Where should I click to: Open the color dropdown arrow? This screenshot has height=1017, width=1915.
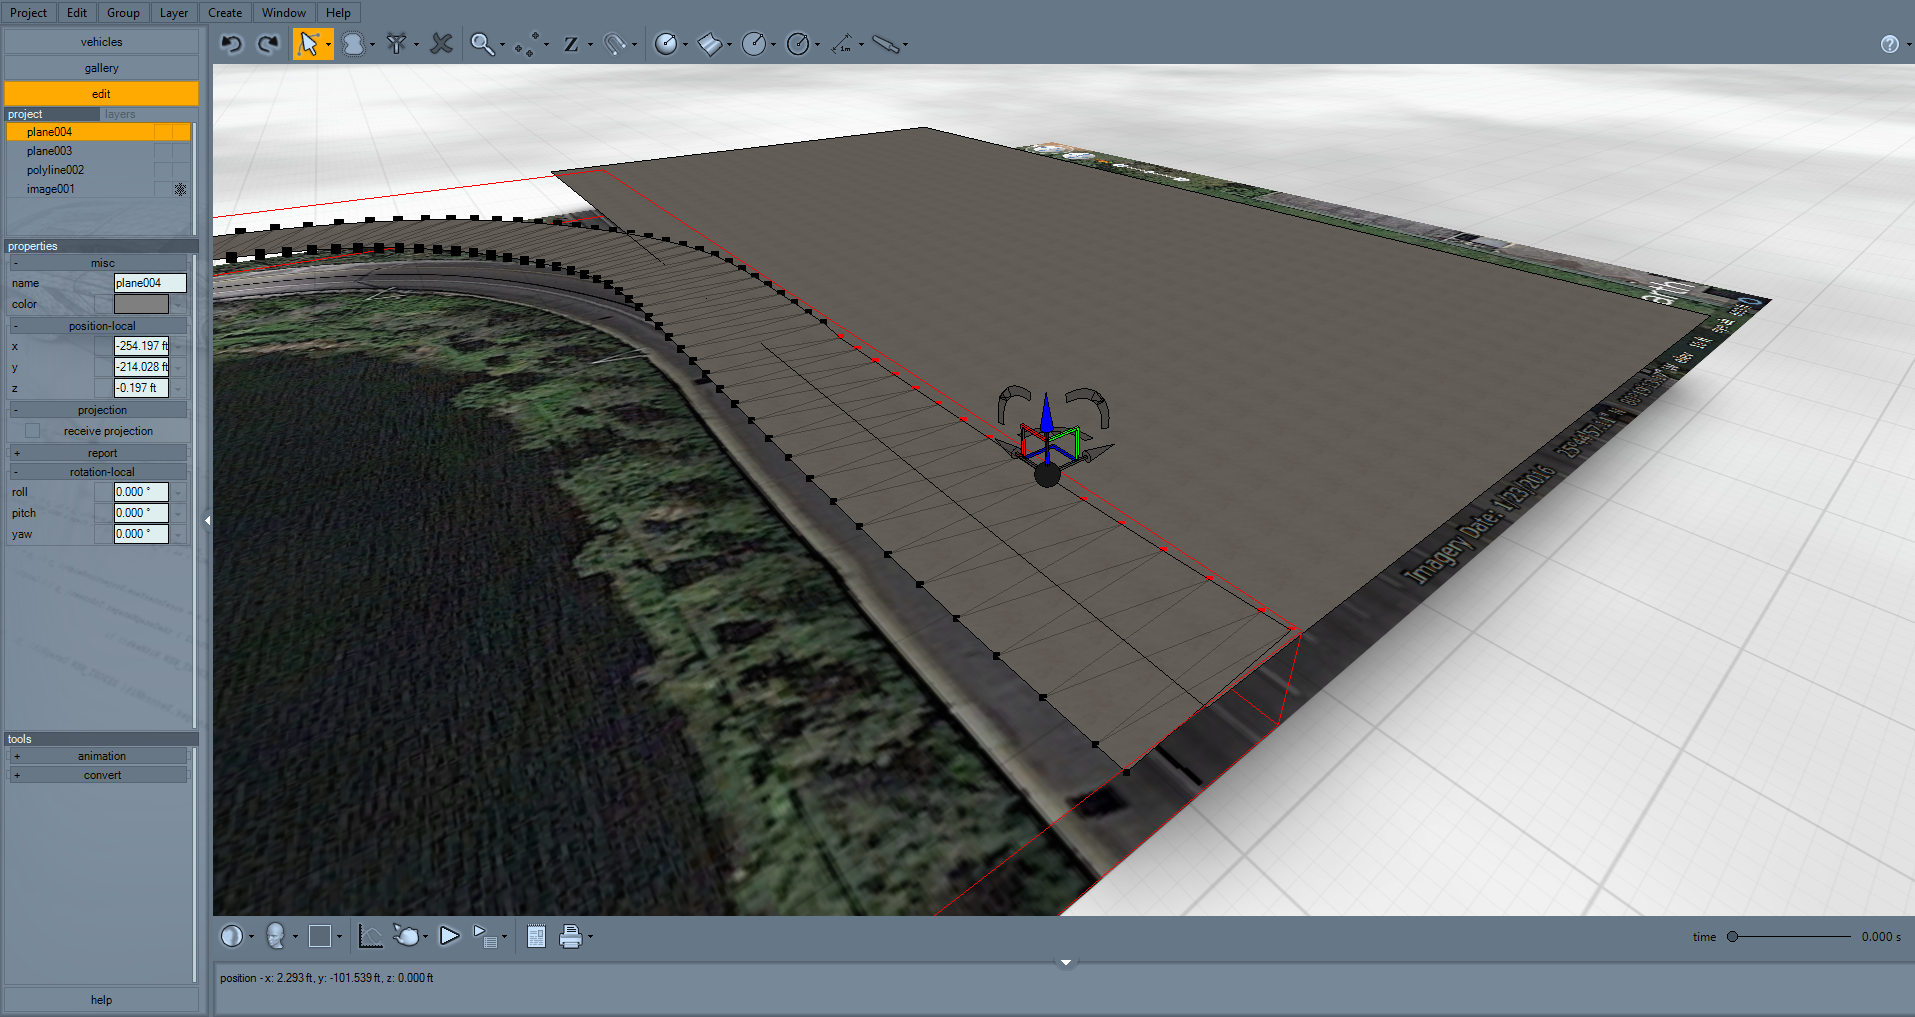pos(179,304)
